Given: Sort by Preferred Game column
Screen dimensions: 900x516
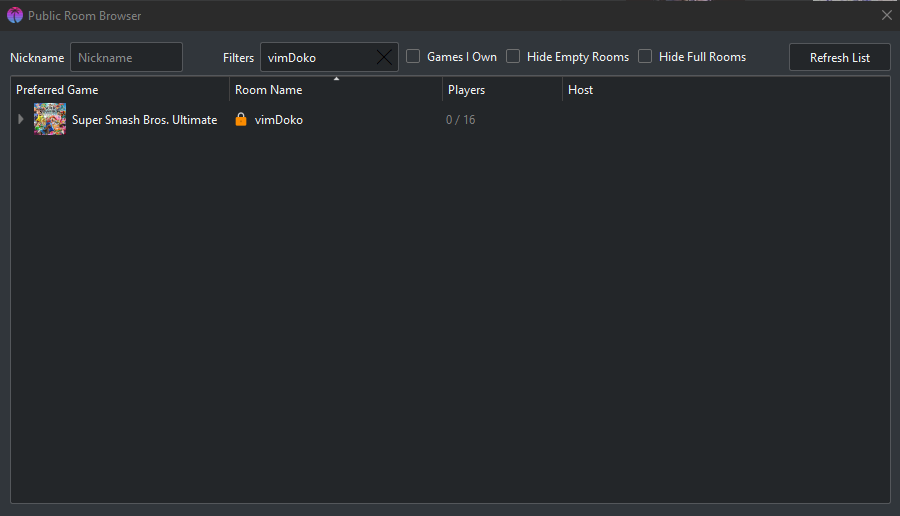Looking at the screenshot, I should click(x=120, y=90).
